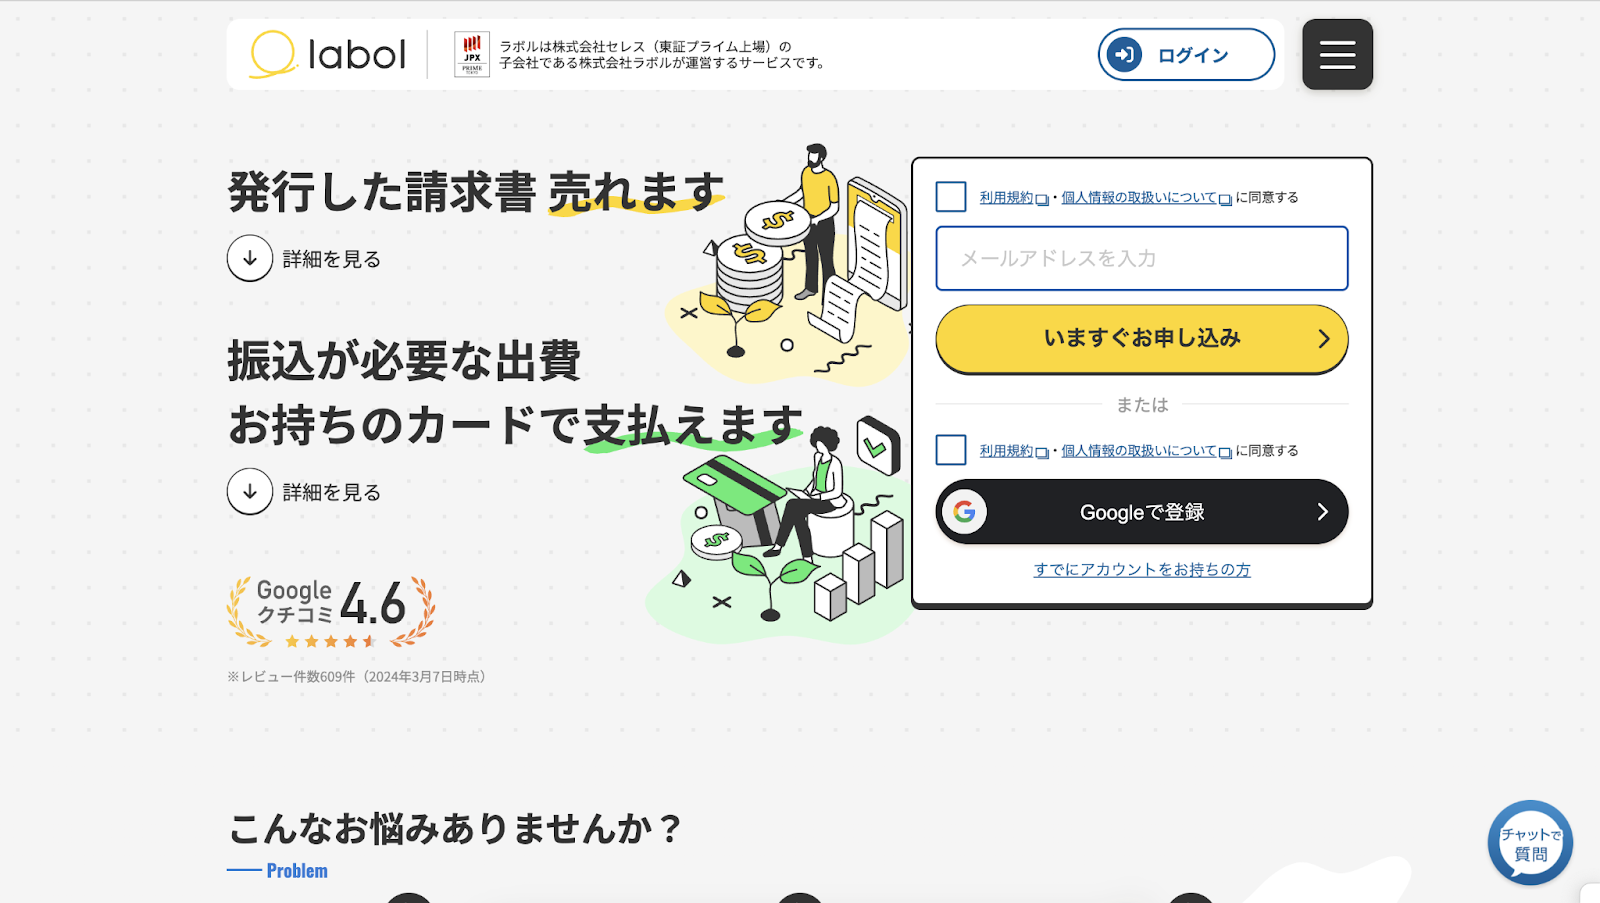
Task: Expand 詳細を見る under カードで支払えます heading
Action: click(x=304, y=491)
